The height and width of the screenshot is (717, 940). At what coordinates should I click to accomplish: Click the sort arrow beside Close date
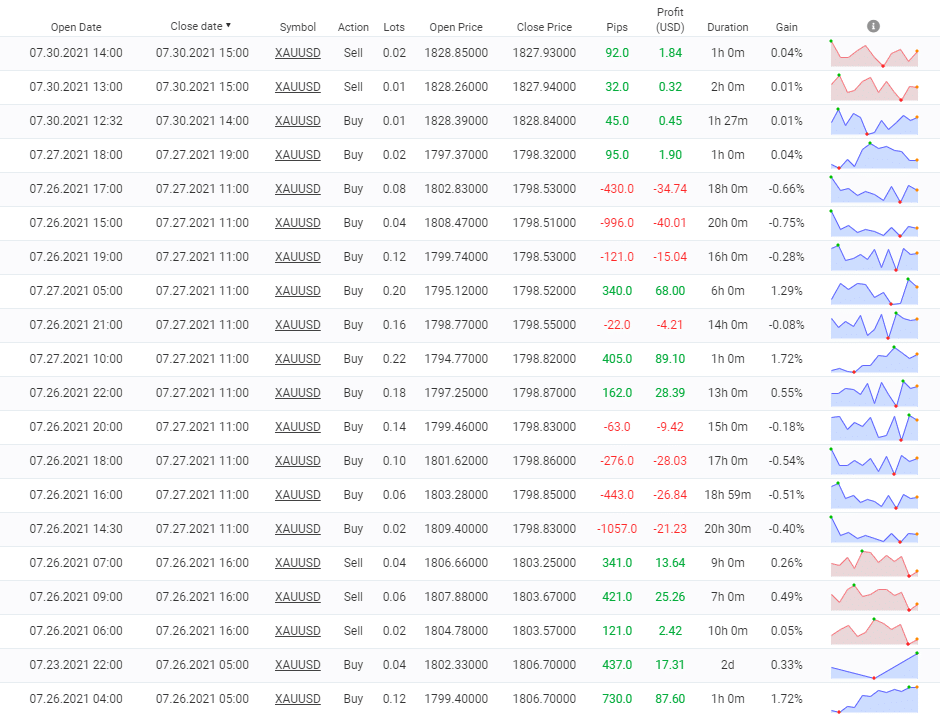click(x=229, y=26)
